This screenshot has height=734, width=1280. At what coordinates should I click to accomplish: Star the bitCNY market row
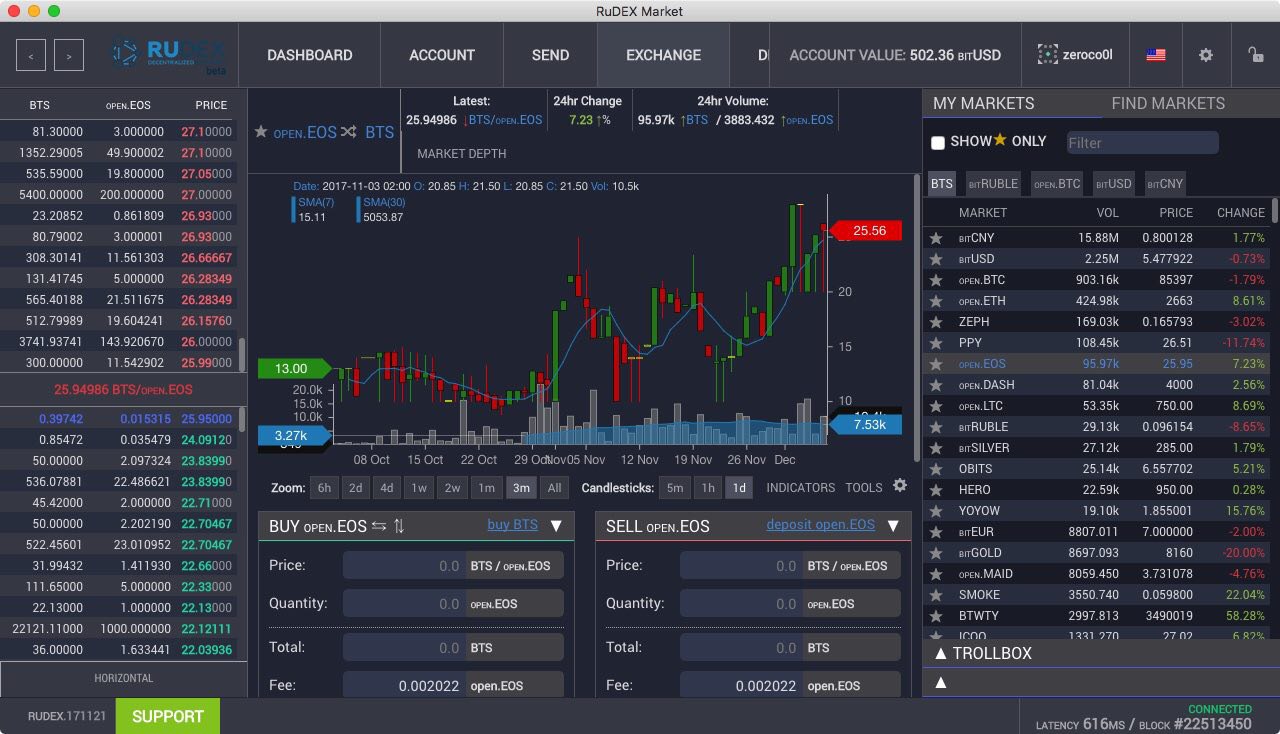[x=936, y=238]
